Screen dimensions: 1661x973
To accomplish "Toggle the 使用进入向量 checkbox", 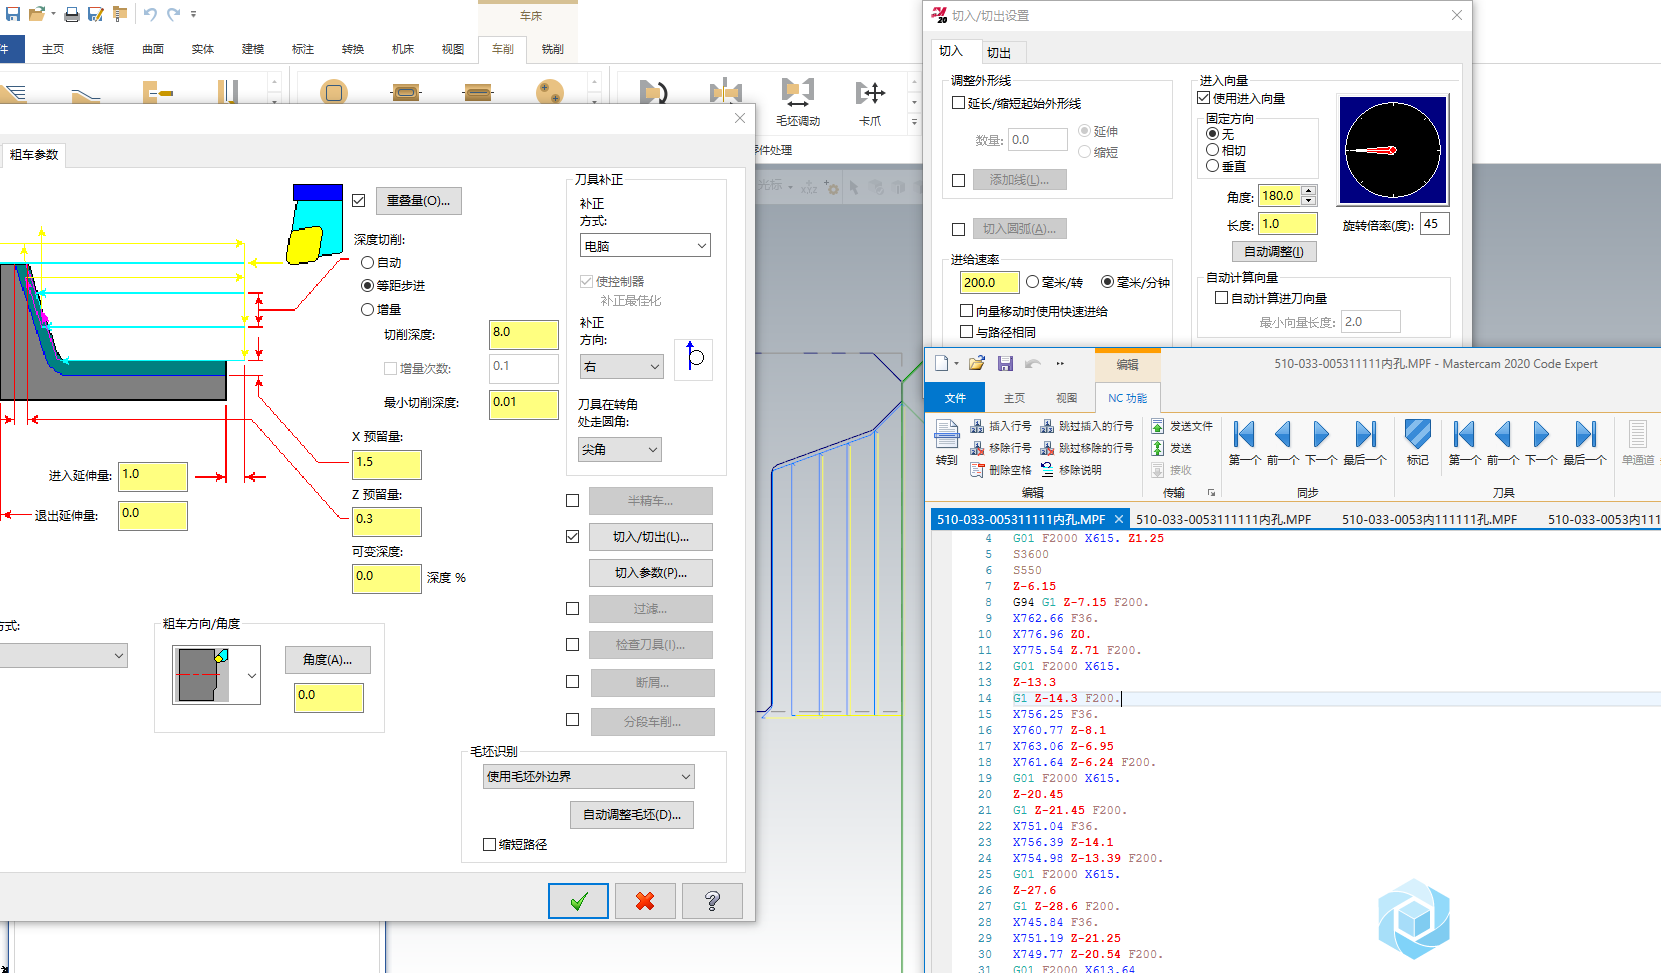I will pos(1204,98).
